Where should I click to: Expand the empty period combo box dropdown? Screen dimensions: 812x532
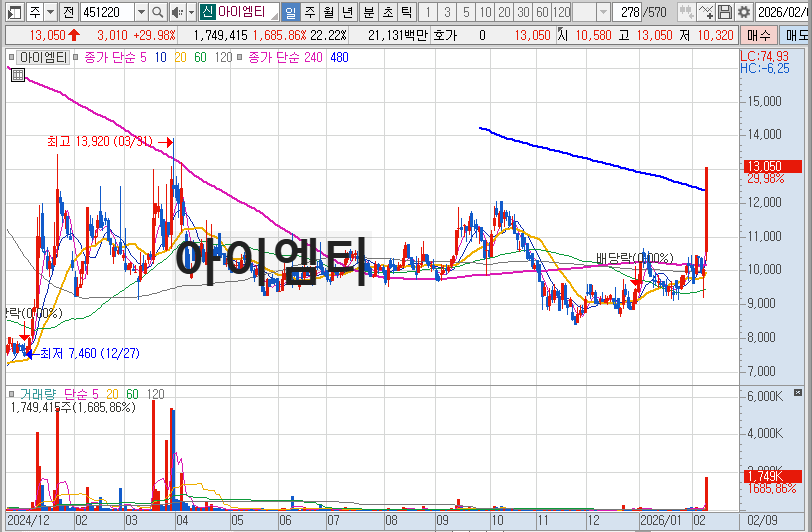603,11
